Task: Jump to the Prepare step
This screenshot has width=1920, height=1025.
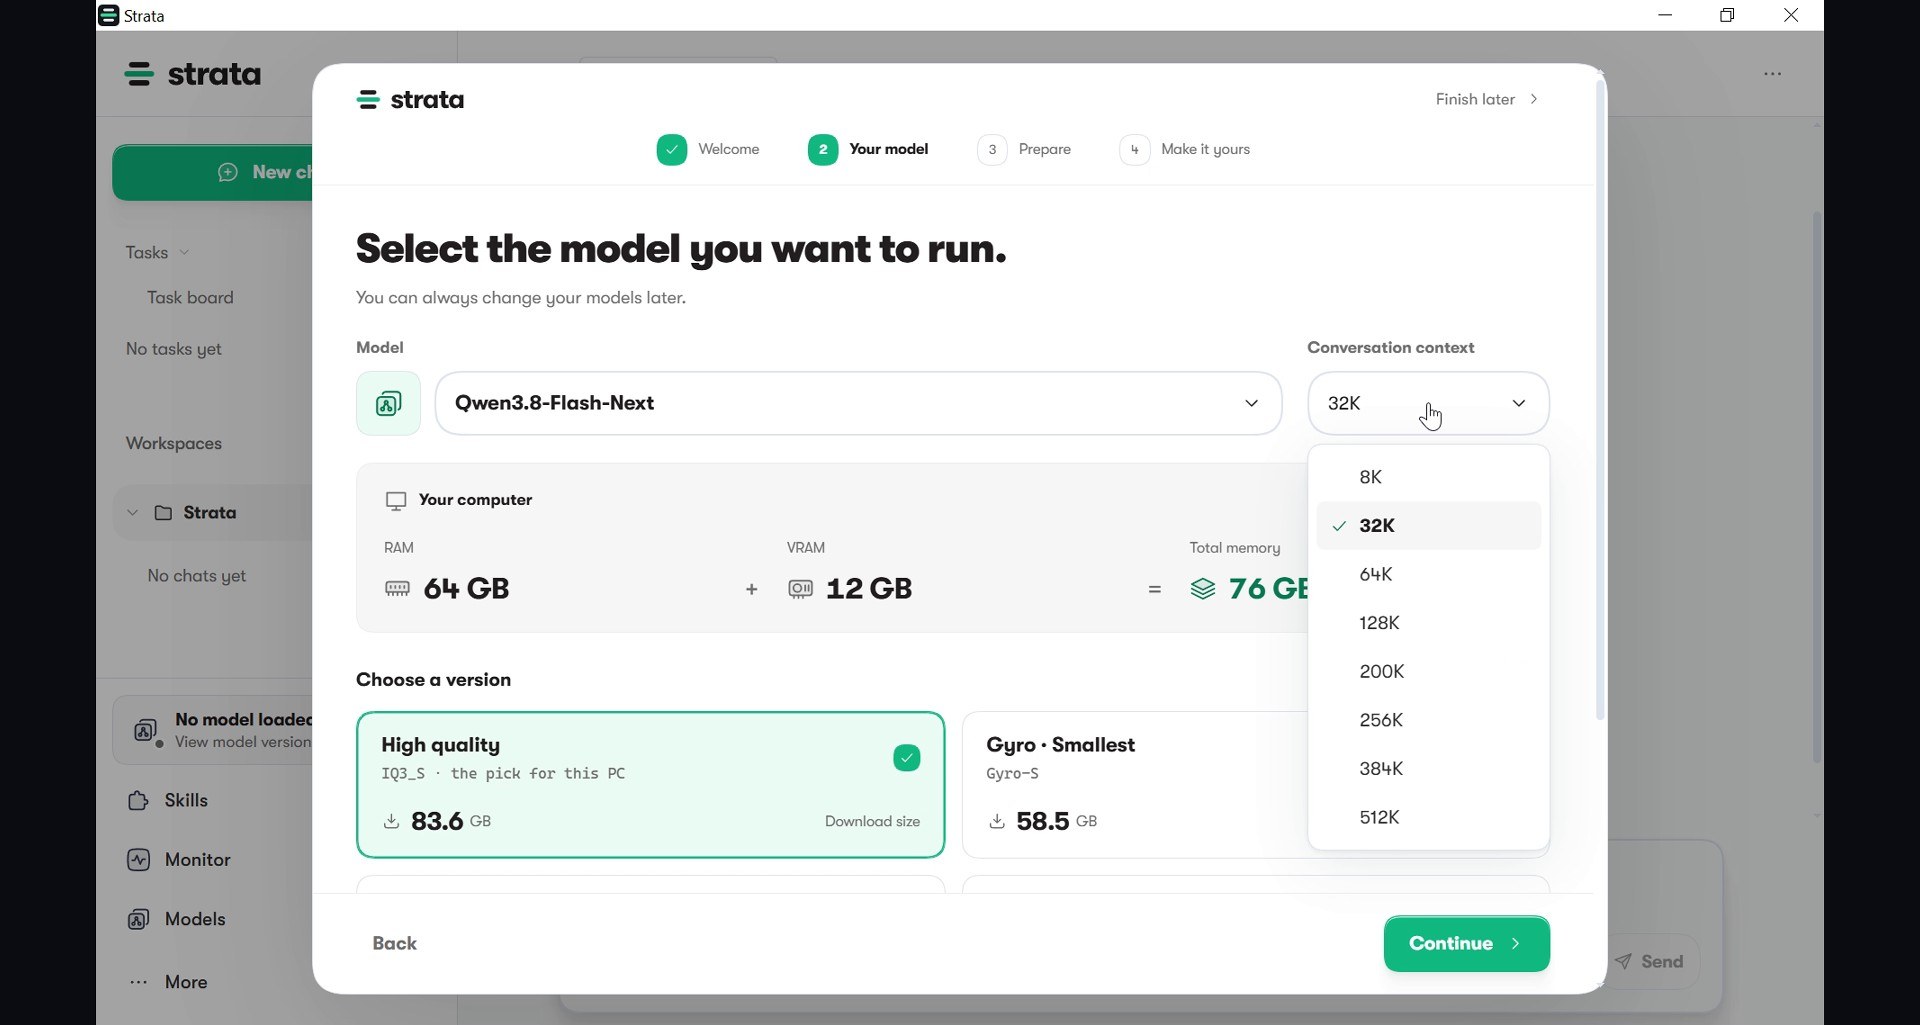Action: click(x=1024, y=150)
